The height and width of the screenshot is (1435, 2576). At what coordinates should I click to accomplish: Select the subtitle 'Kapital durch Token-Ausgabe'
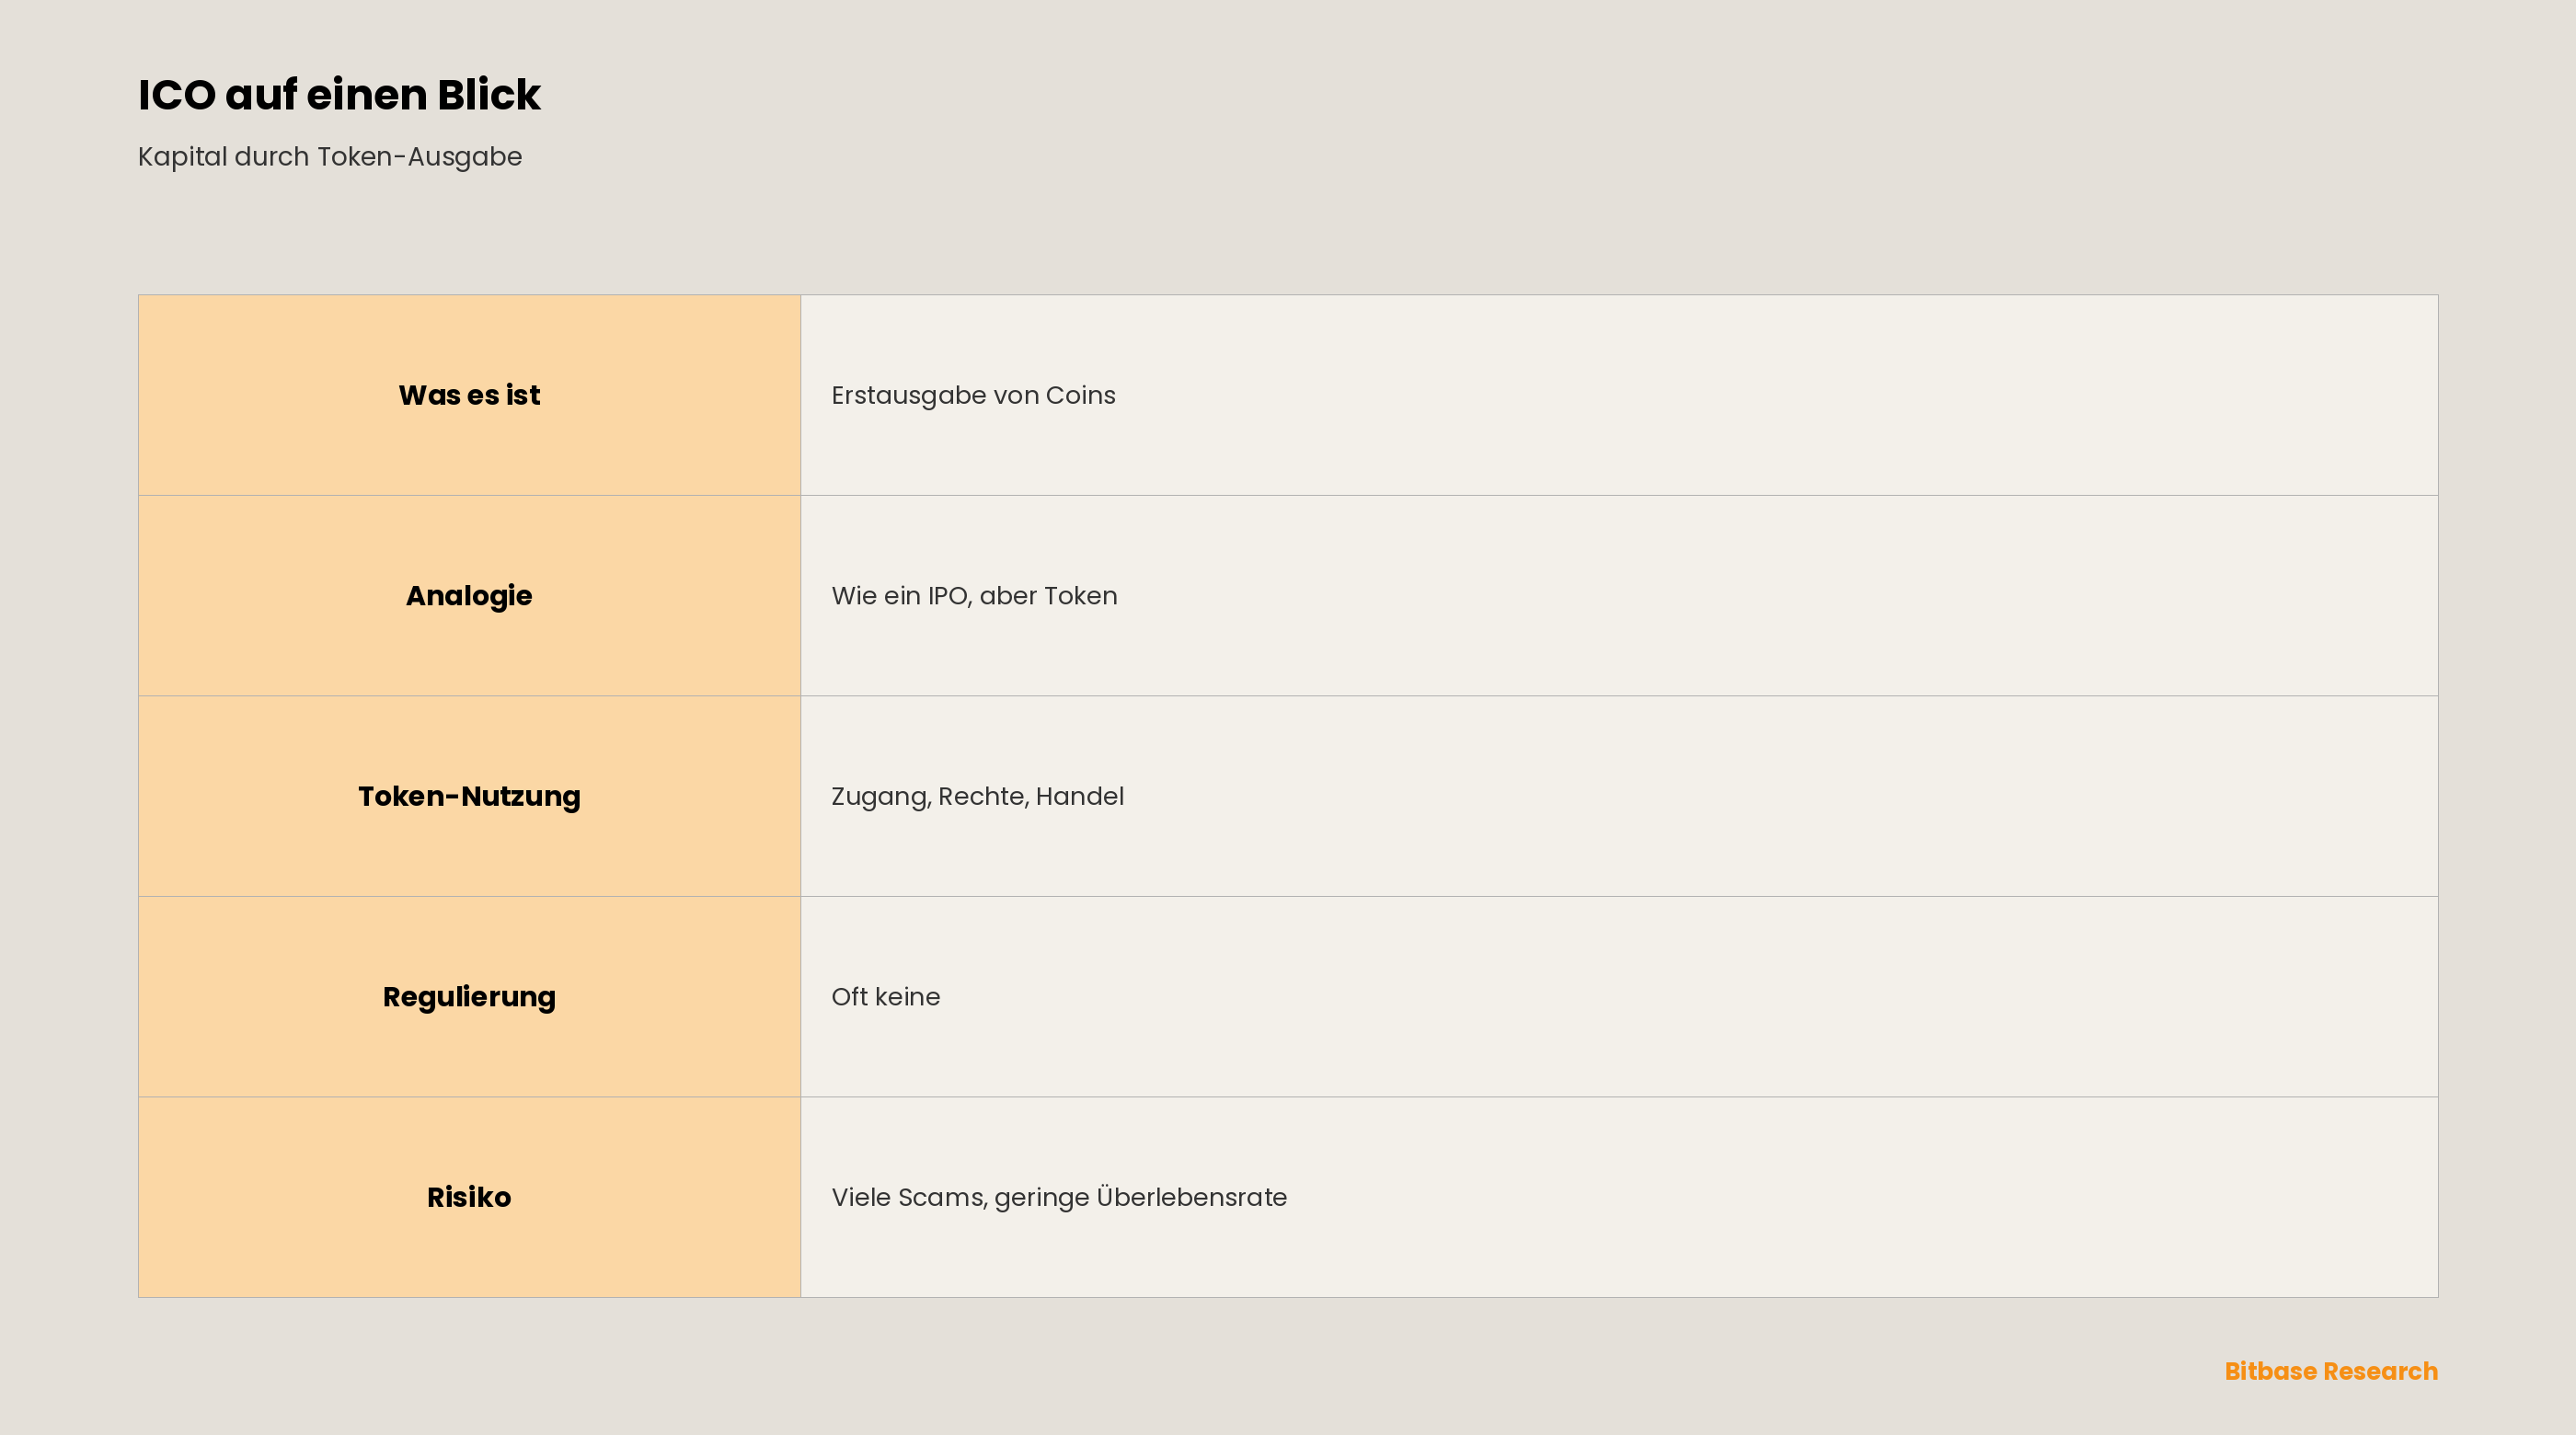330,157
